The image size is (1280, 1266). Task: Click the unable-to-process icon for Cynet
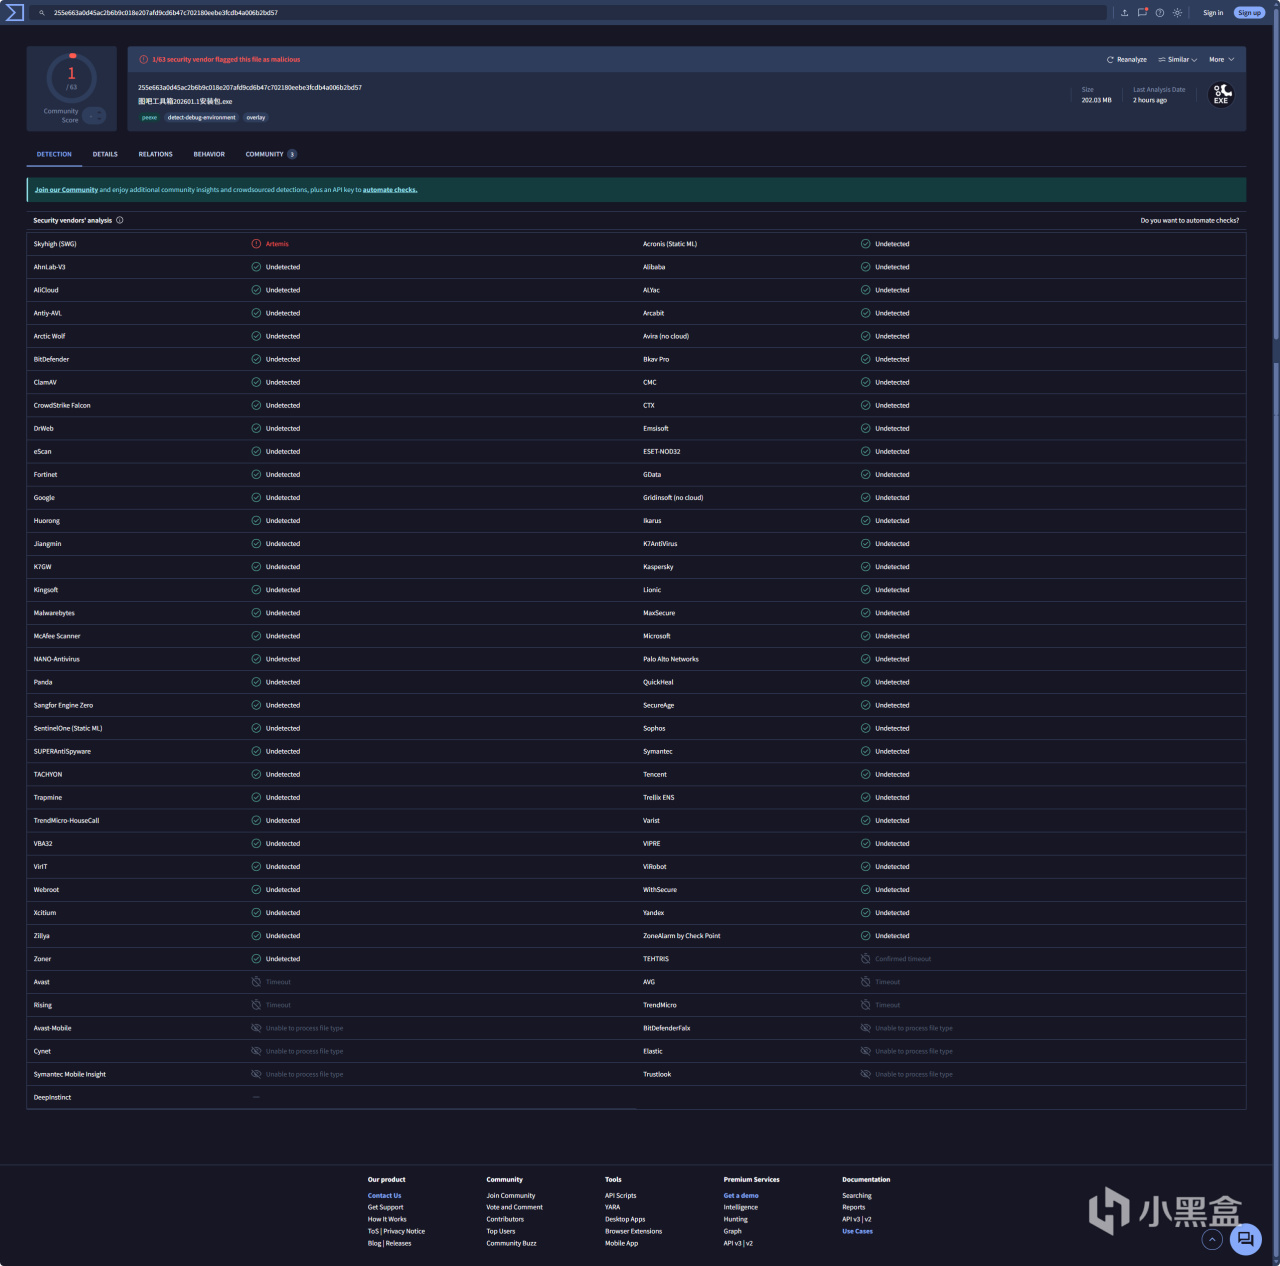(256, 1051)
